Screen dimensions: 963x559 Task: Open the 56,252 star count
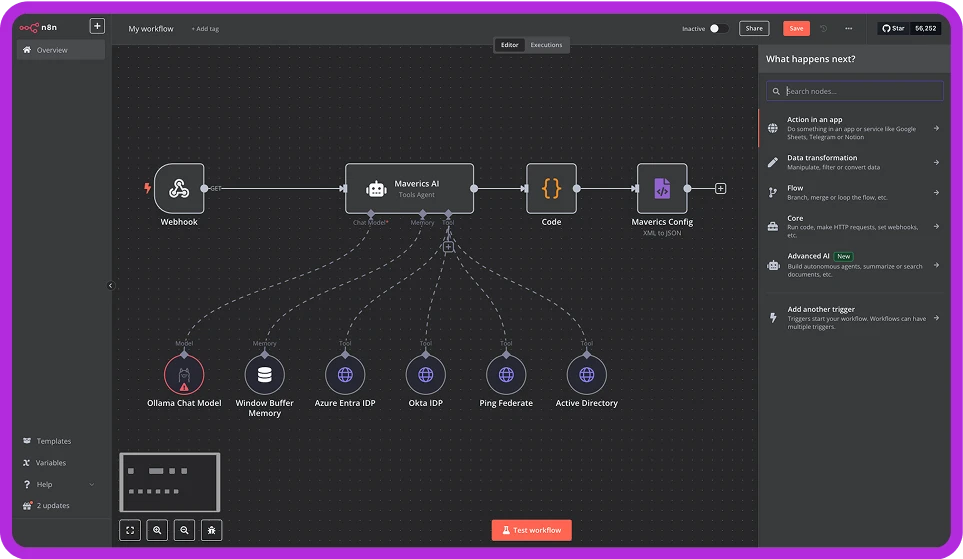point(925,28)
